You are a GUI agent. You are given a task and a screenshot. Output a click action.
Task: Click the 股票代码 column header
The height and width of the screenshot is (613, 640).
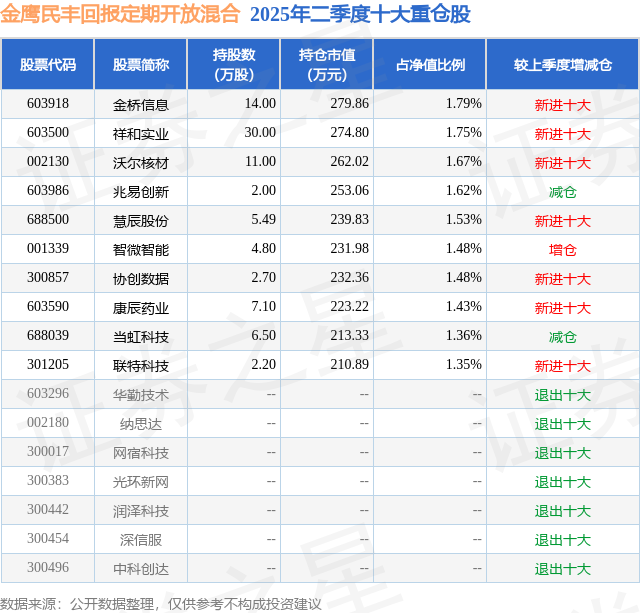pos(48,64)
